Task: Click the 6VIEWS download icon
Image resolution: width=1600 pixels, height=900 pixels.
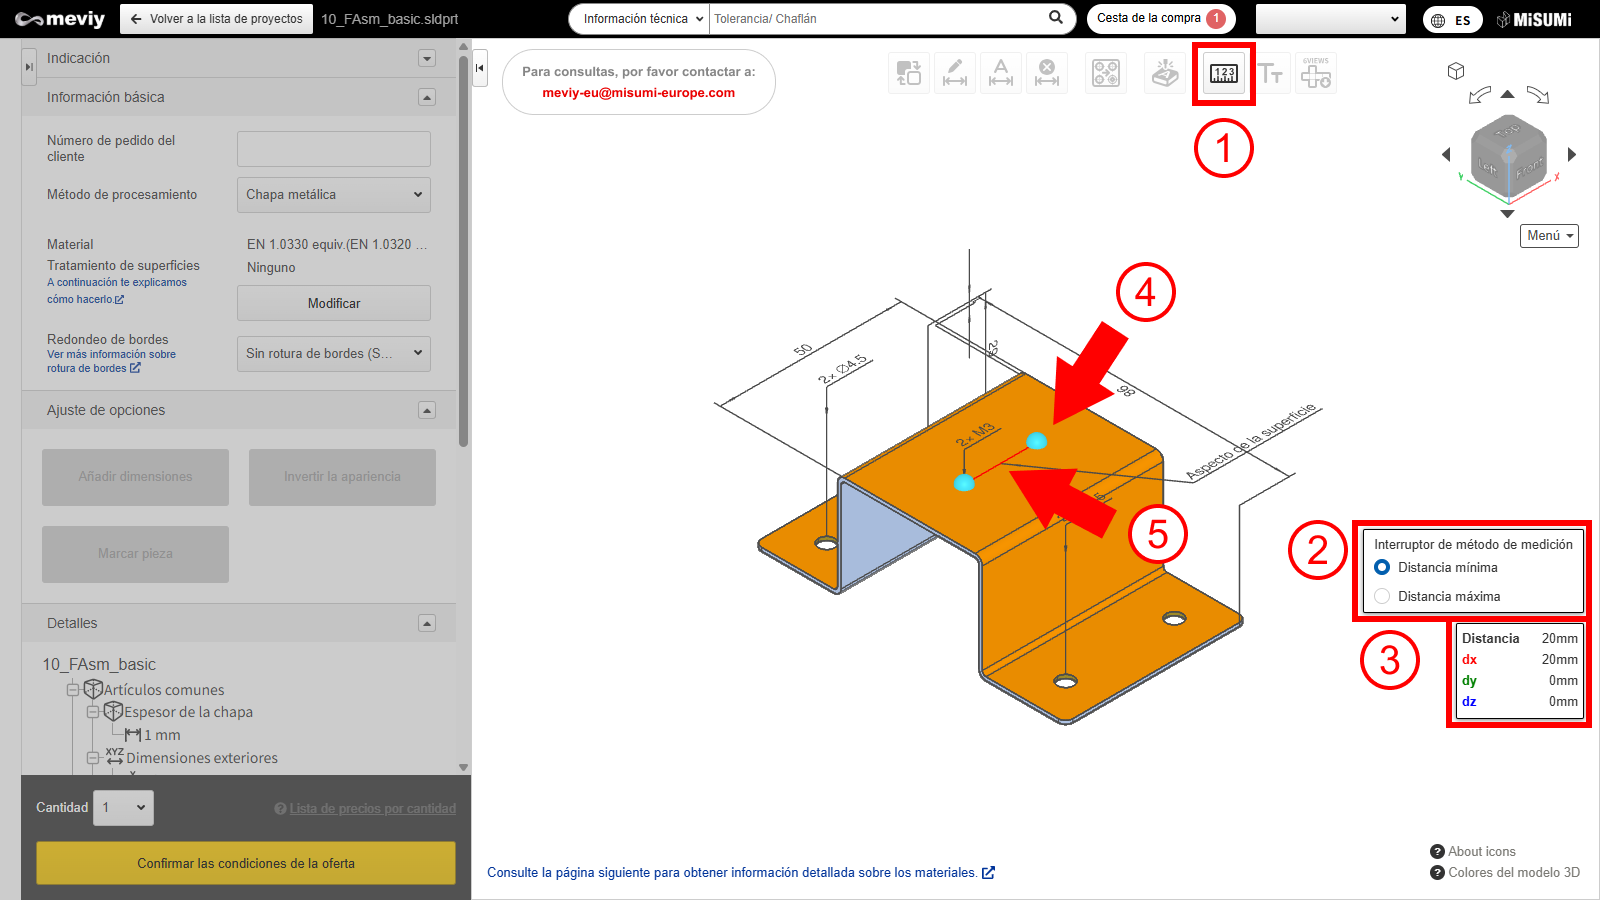Action: [x=1315, y=73]
